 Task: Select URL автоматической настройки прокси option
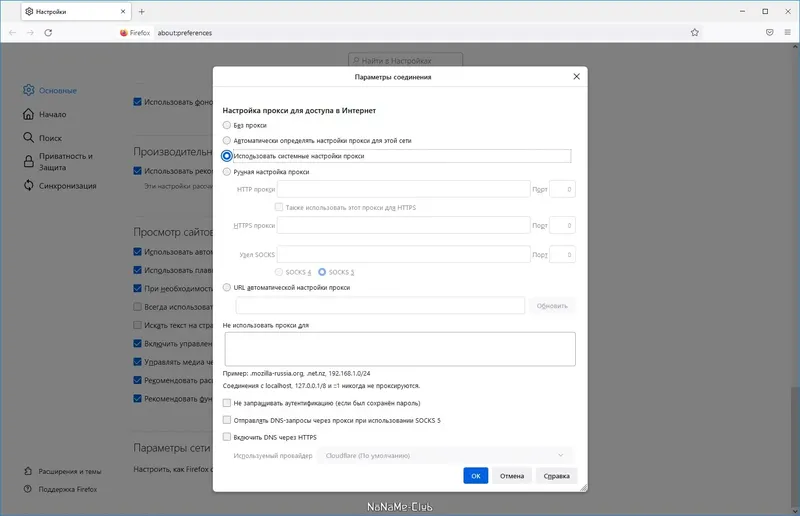point(227,287)
